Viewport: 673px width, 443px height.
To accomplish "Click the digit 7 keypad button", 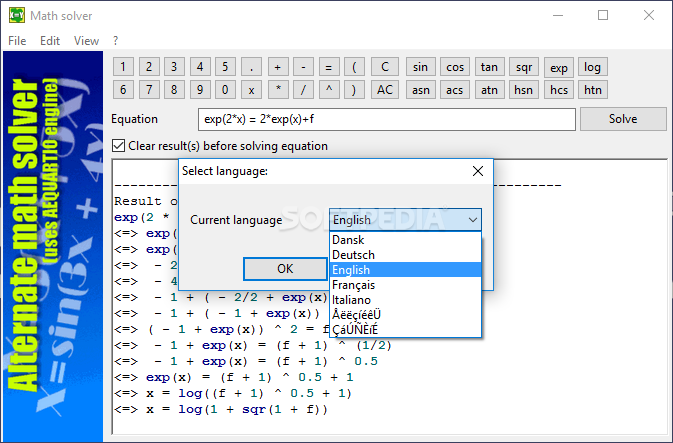I will 149,90.
